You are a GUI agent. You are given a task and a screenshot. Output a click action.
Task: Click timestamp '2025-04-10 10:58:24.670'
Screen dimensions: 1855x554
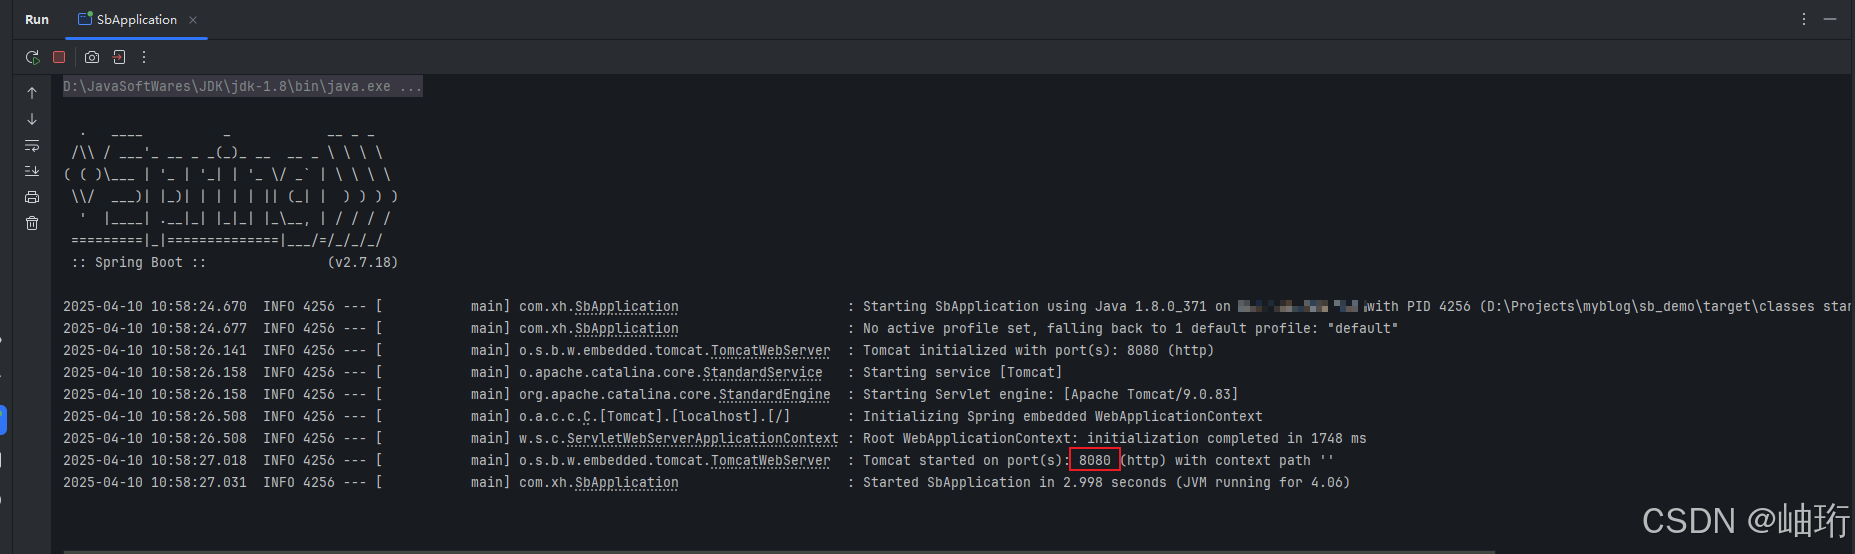click(154, 307)
